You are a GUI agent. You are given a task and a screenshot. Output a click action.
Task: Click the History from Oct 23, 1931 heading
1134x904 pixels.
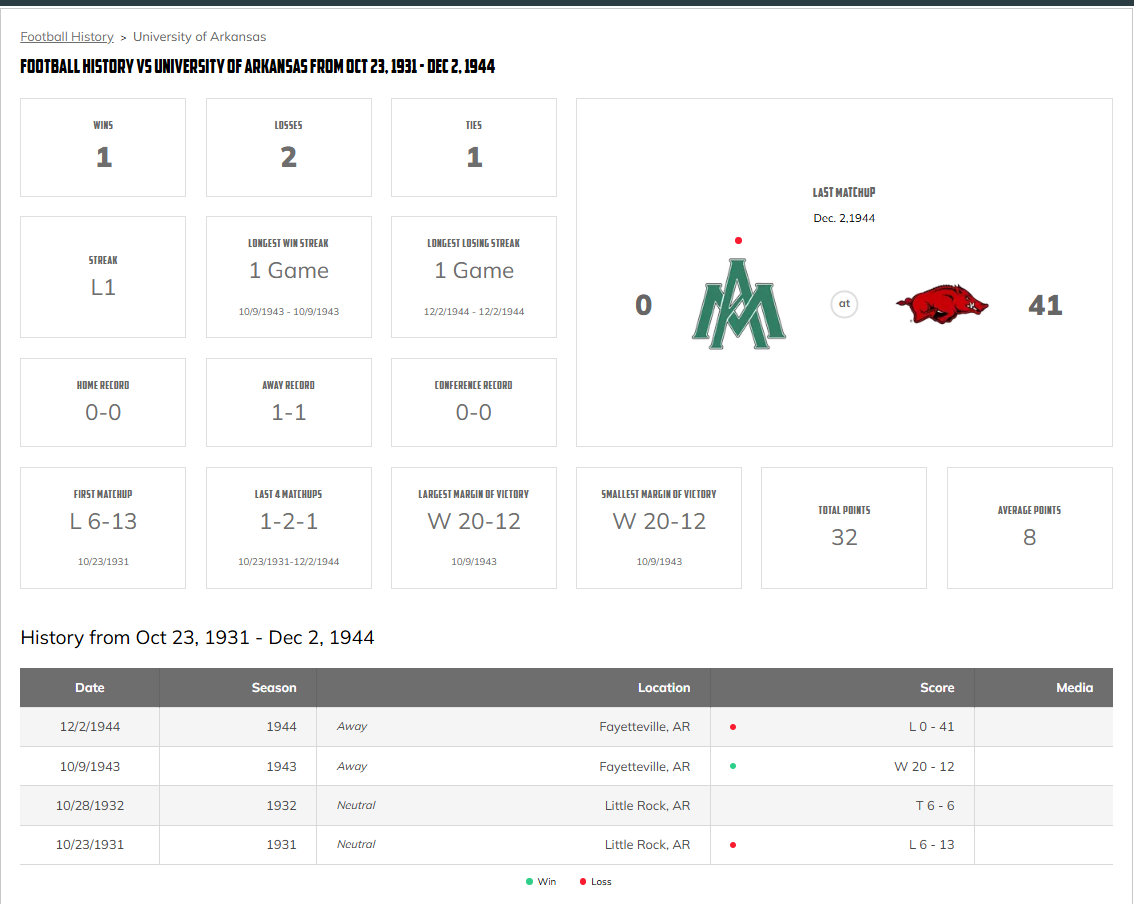click(197, 637)
